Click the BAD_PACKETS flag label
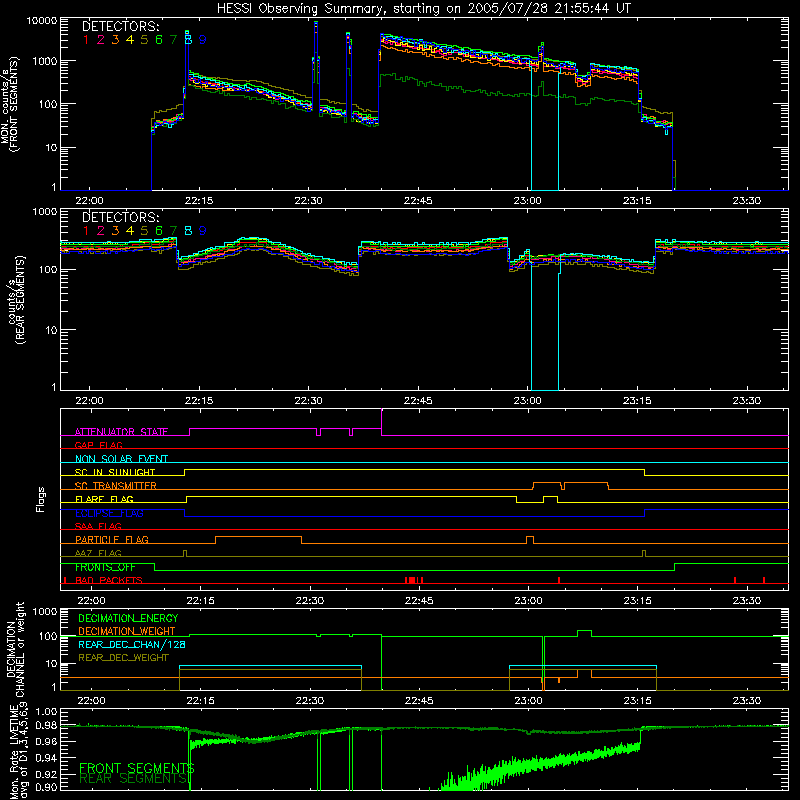The height and width of the screenshot is (800, 800). 109,580
